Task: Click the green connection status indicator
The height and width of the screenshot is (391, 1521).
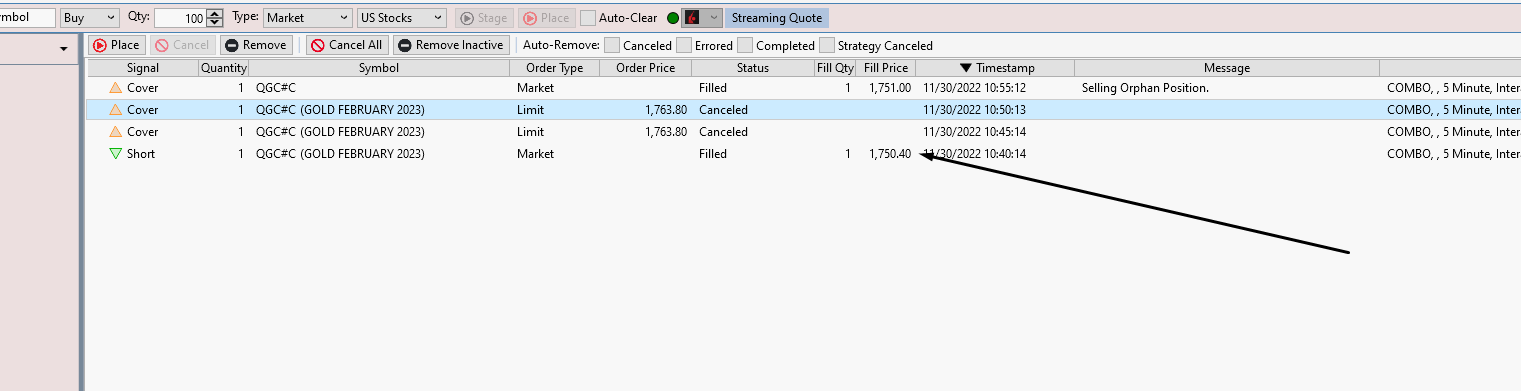Action: [x=673, y=18]
